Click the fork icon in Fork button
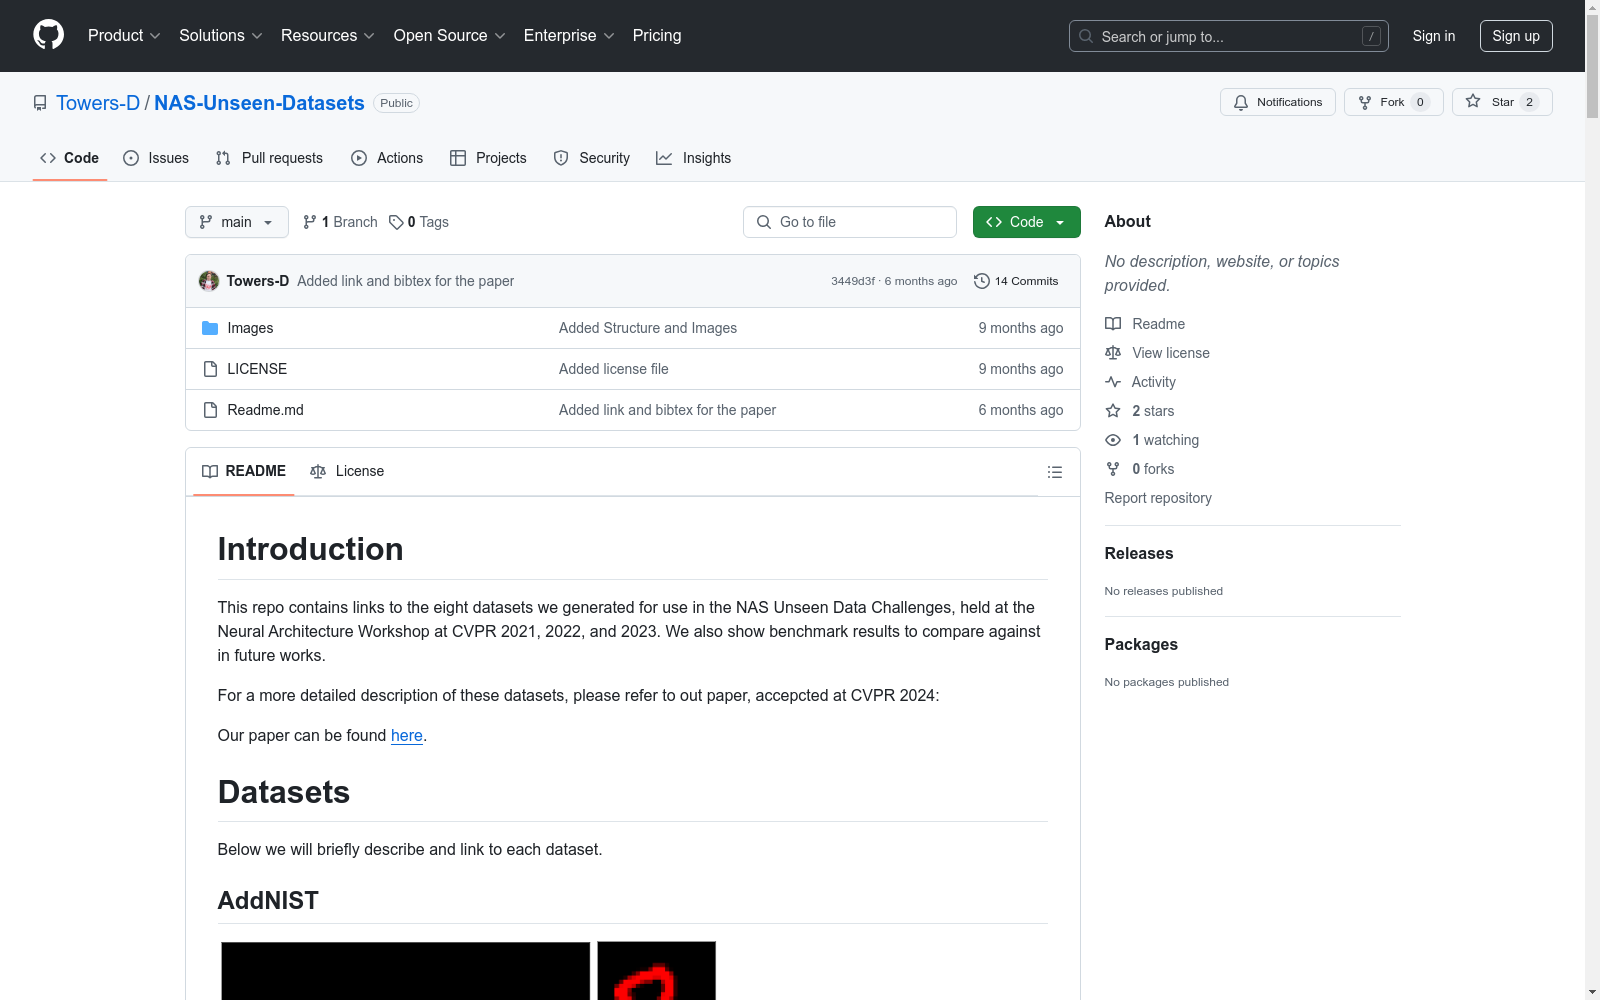1600x1000 pixels. (x=1365, y=102)
